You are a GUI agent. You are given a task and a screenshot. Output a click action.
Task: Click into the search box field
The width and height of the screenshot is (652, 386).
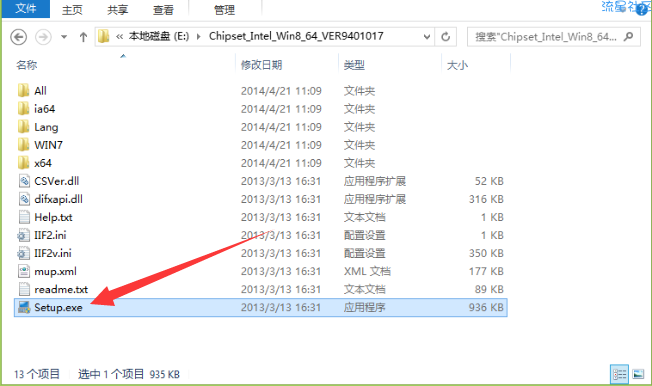[553, 37]
